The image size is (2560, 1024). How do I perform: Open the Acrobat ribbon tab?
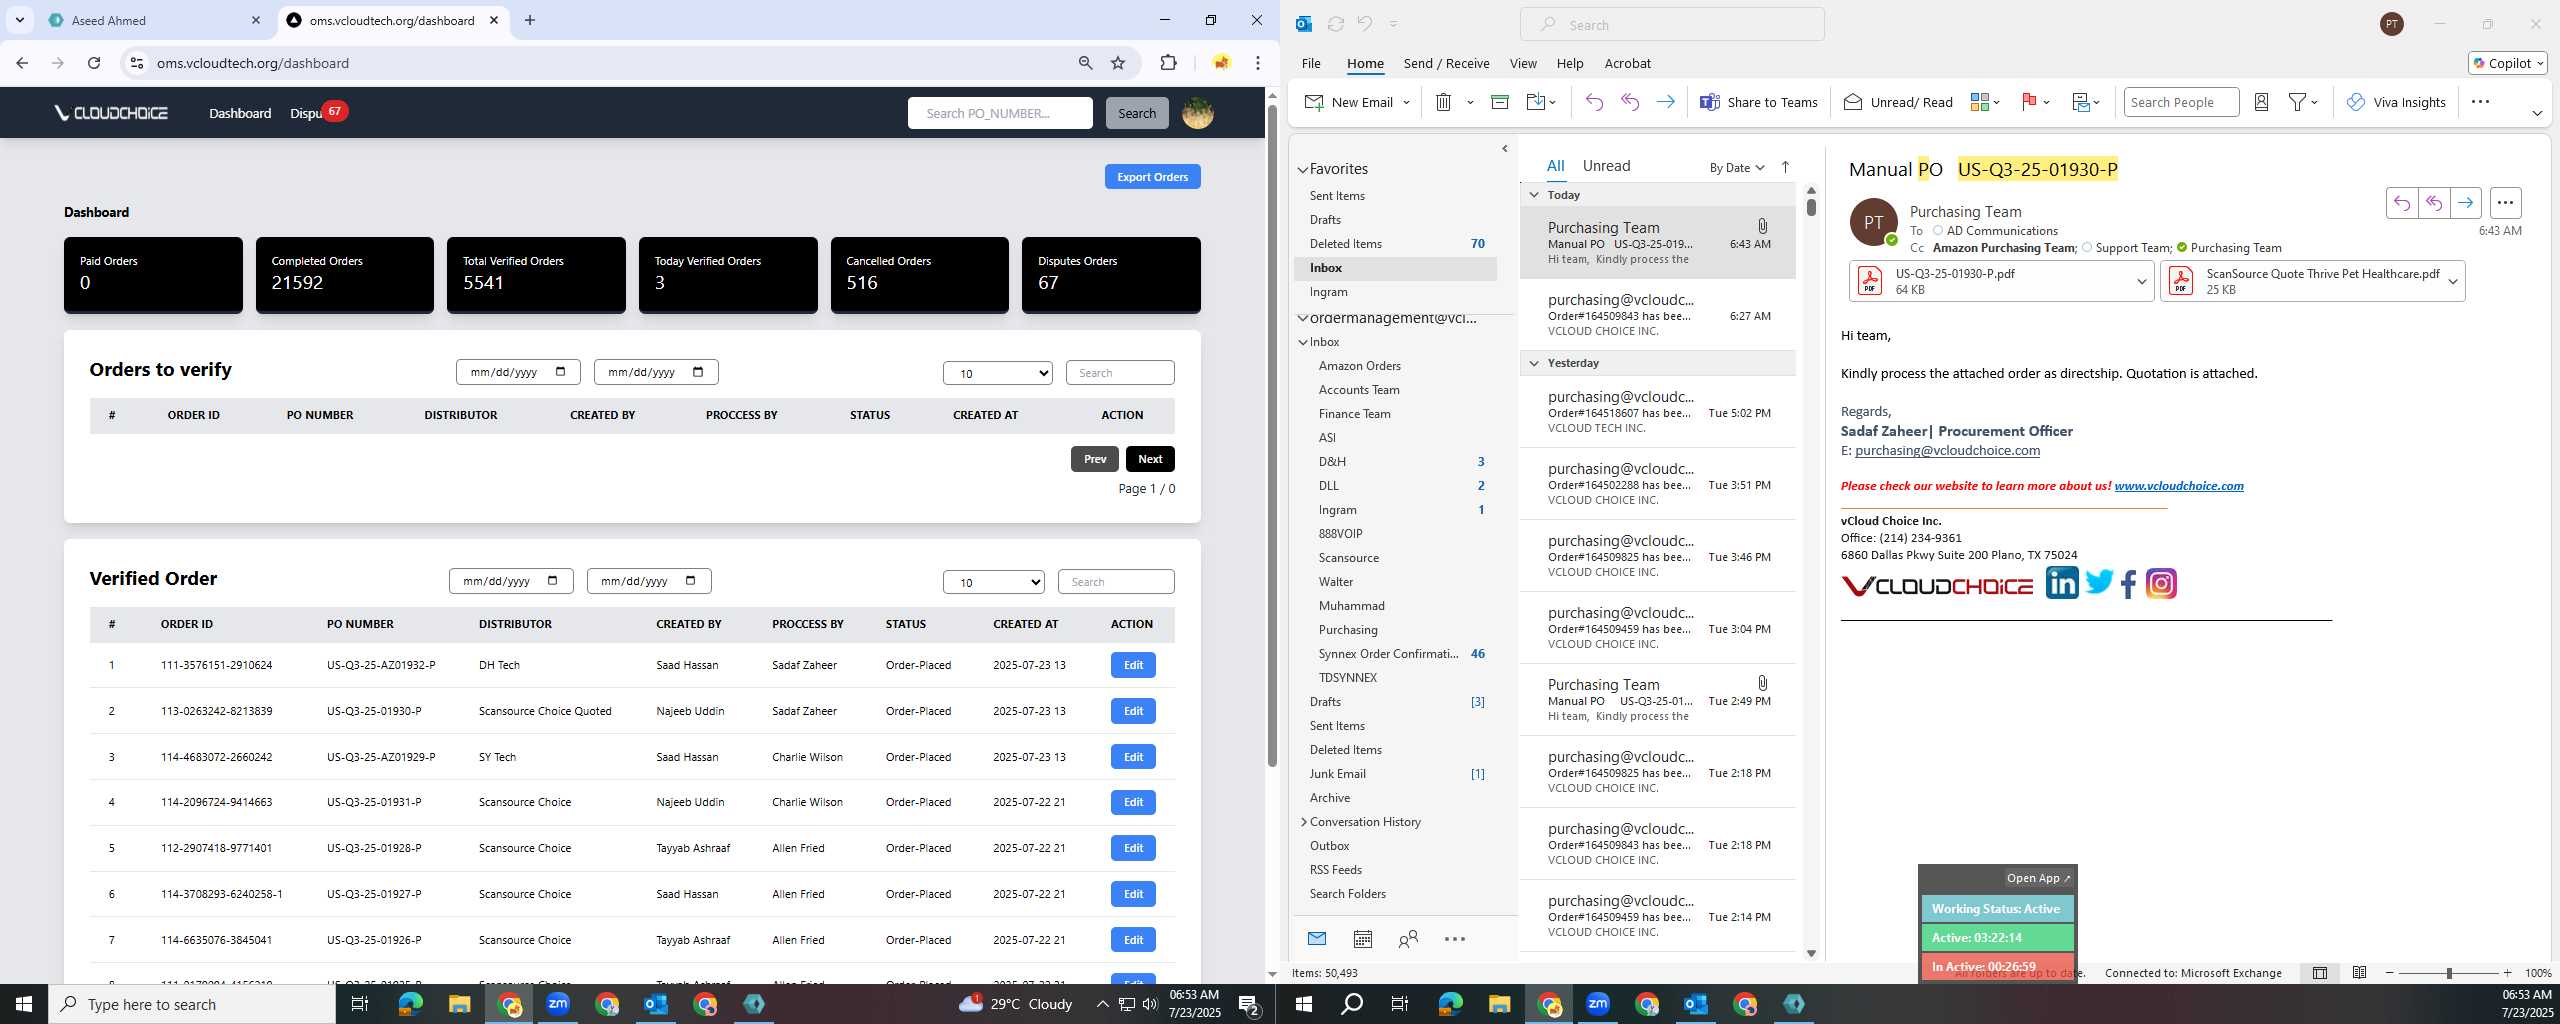[1627, 63]
